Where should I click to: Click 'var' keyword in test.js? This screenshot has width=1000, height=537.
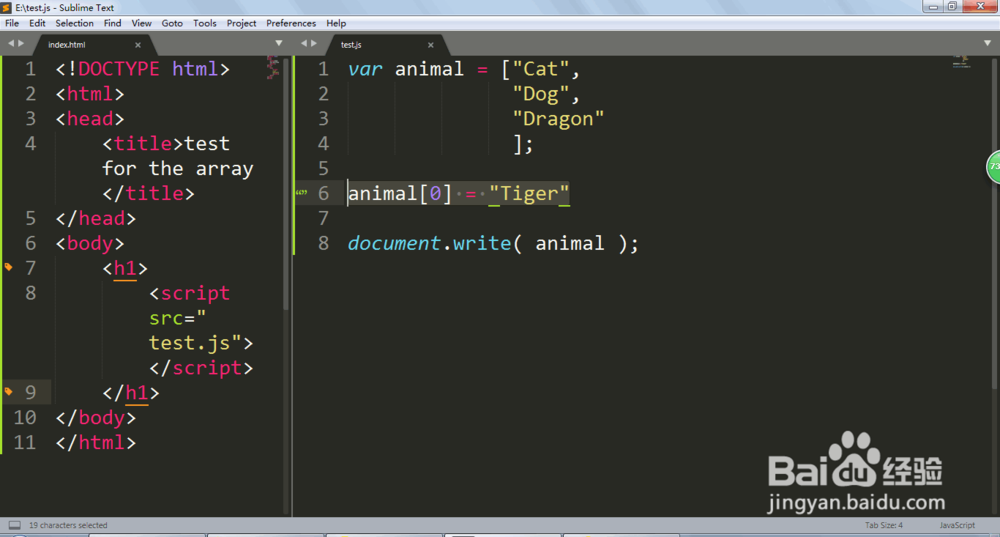[x=365, y=69]
